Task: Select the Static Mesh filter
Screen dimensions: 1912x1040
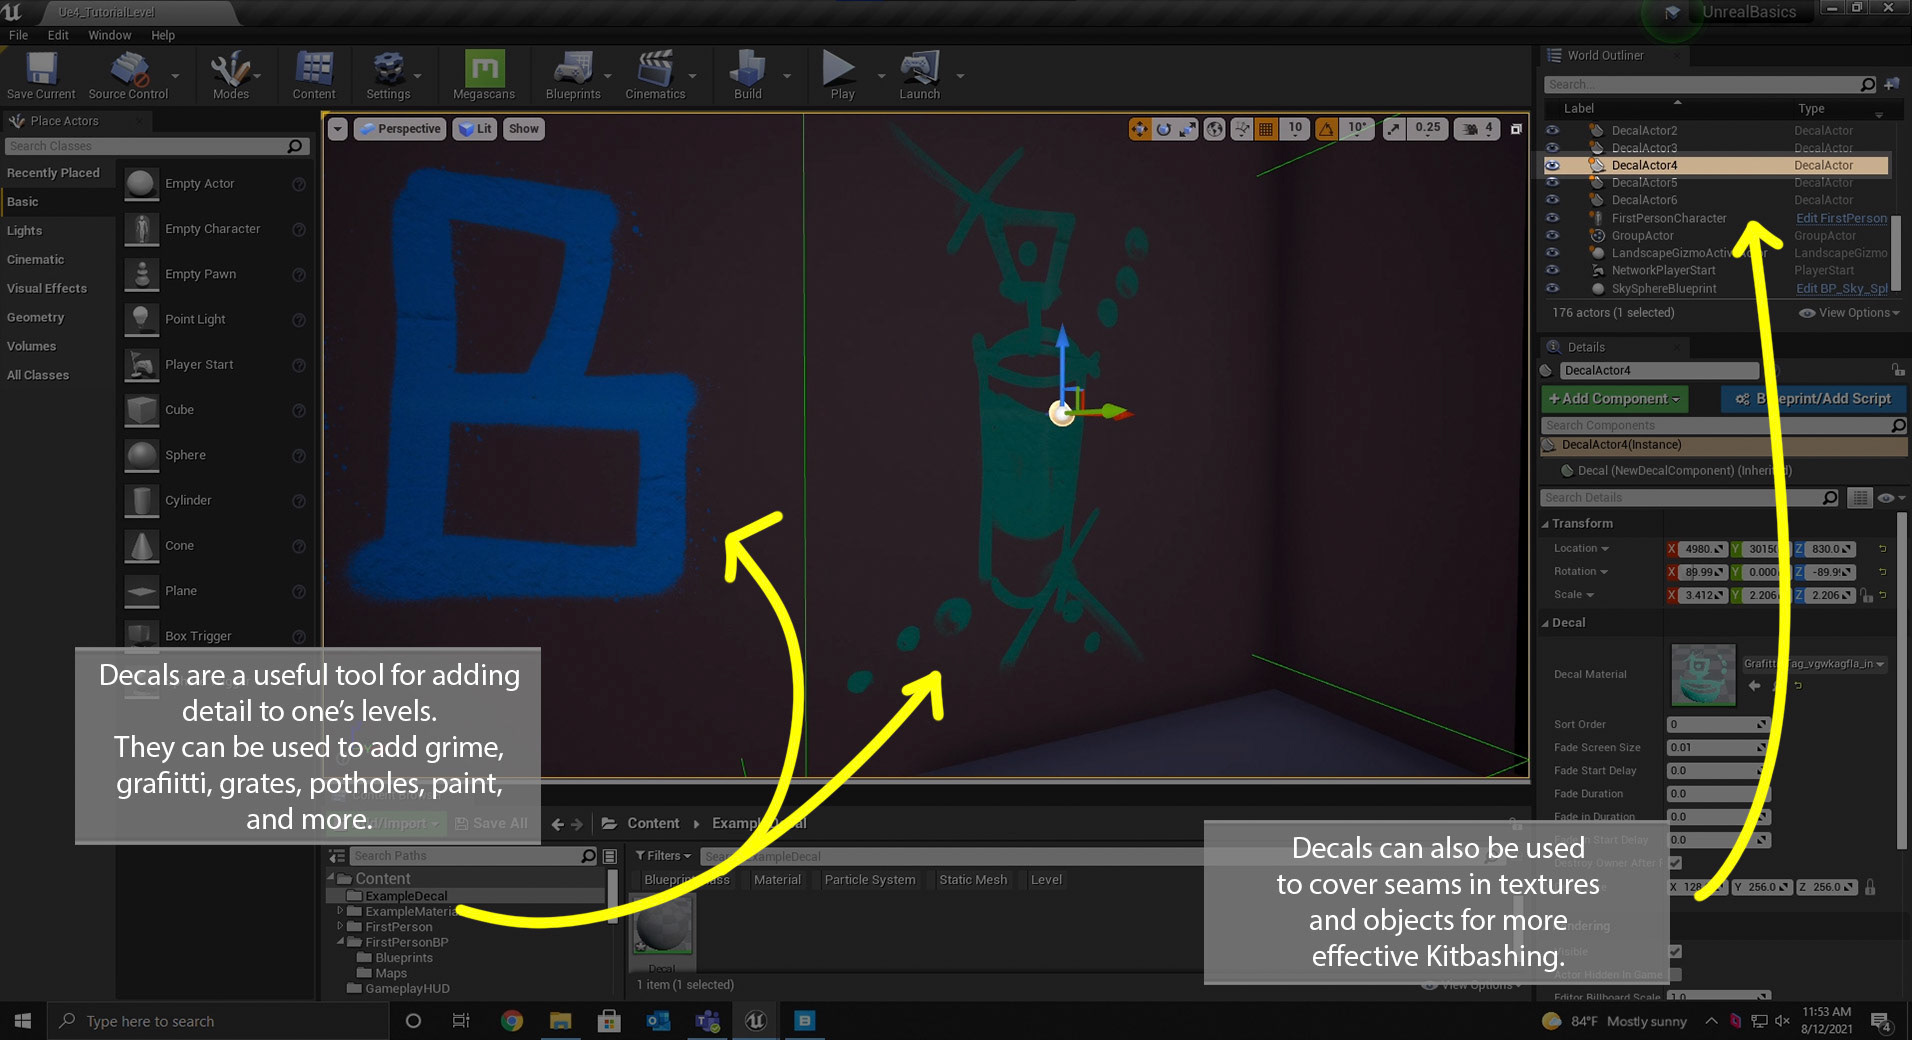Action: tap(972, 880)
